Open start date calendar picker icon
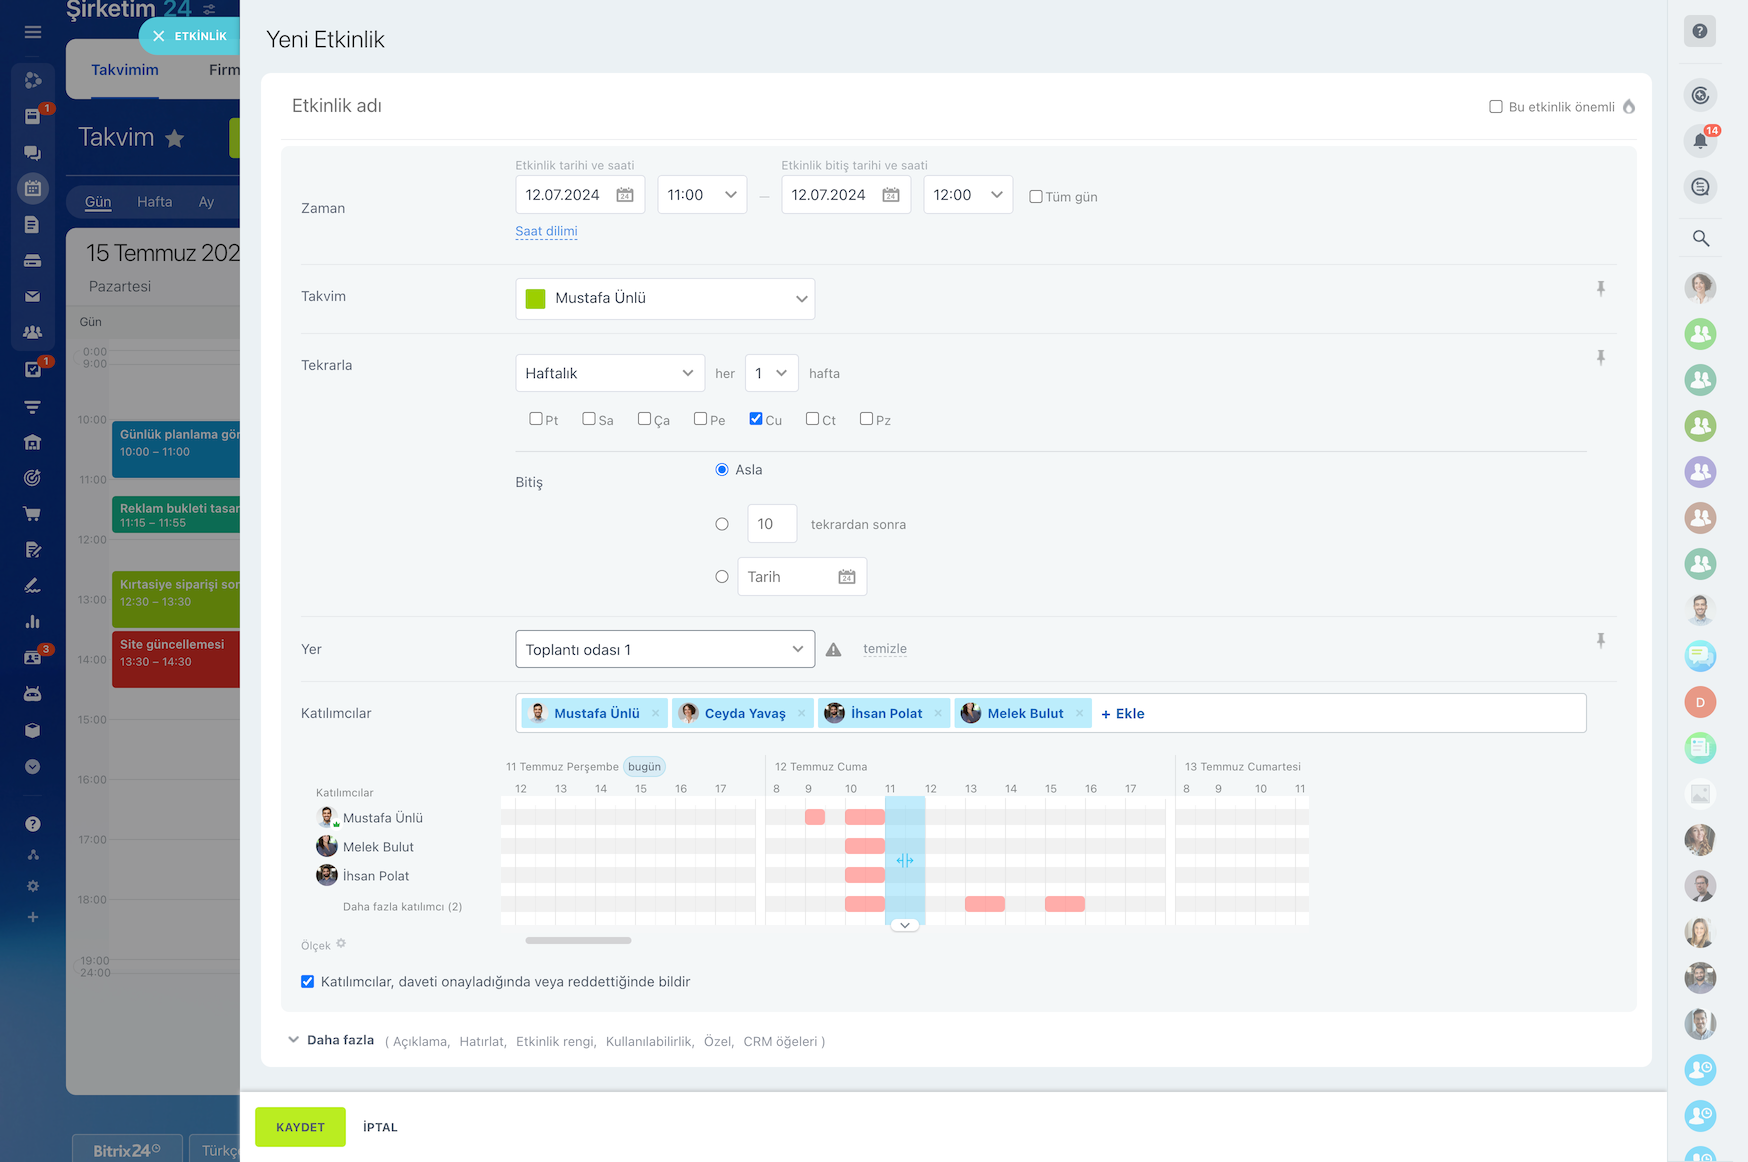This screenshot has height=1162, width=1748. coord(625,195)
